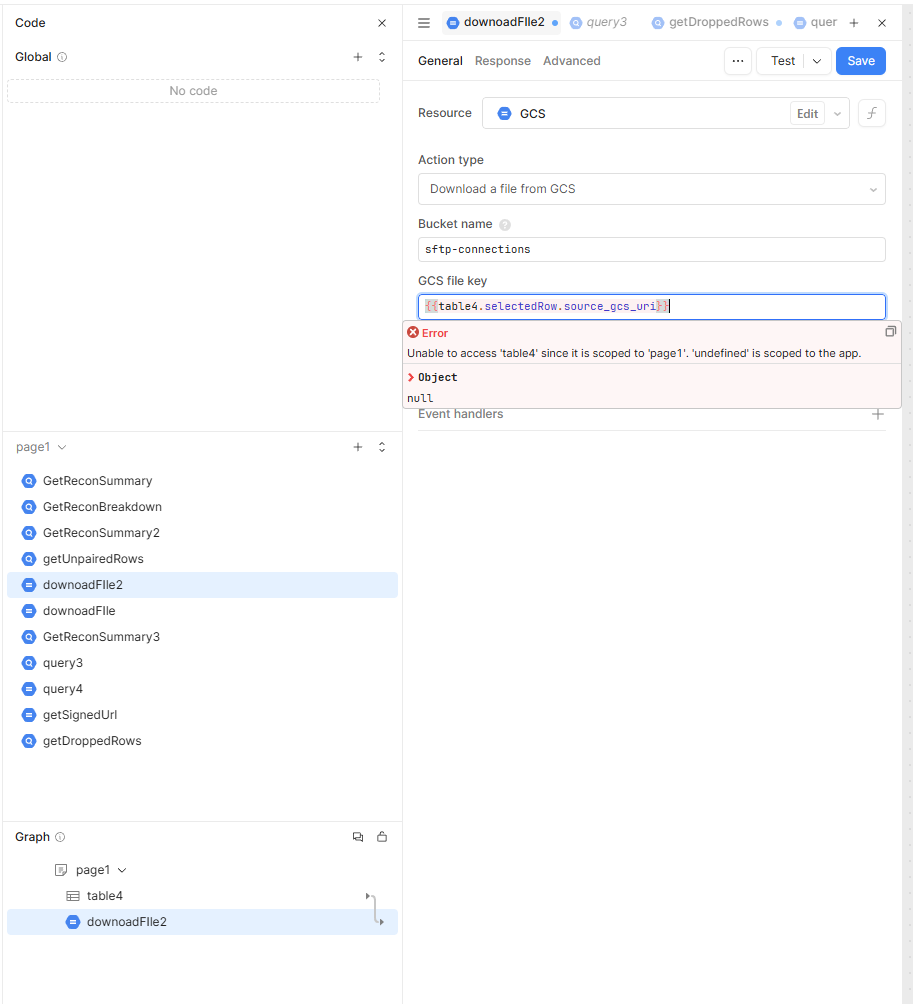Copy the error message to clipboard
The height and width of the screenshot is (1004, 913).
point(890,332)
